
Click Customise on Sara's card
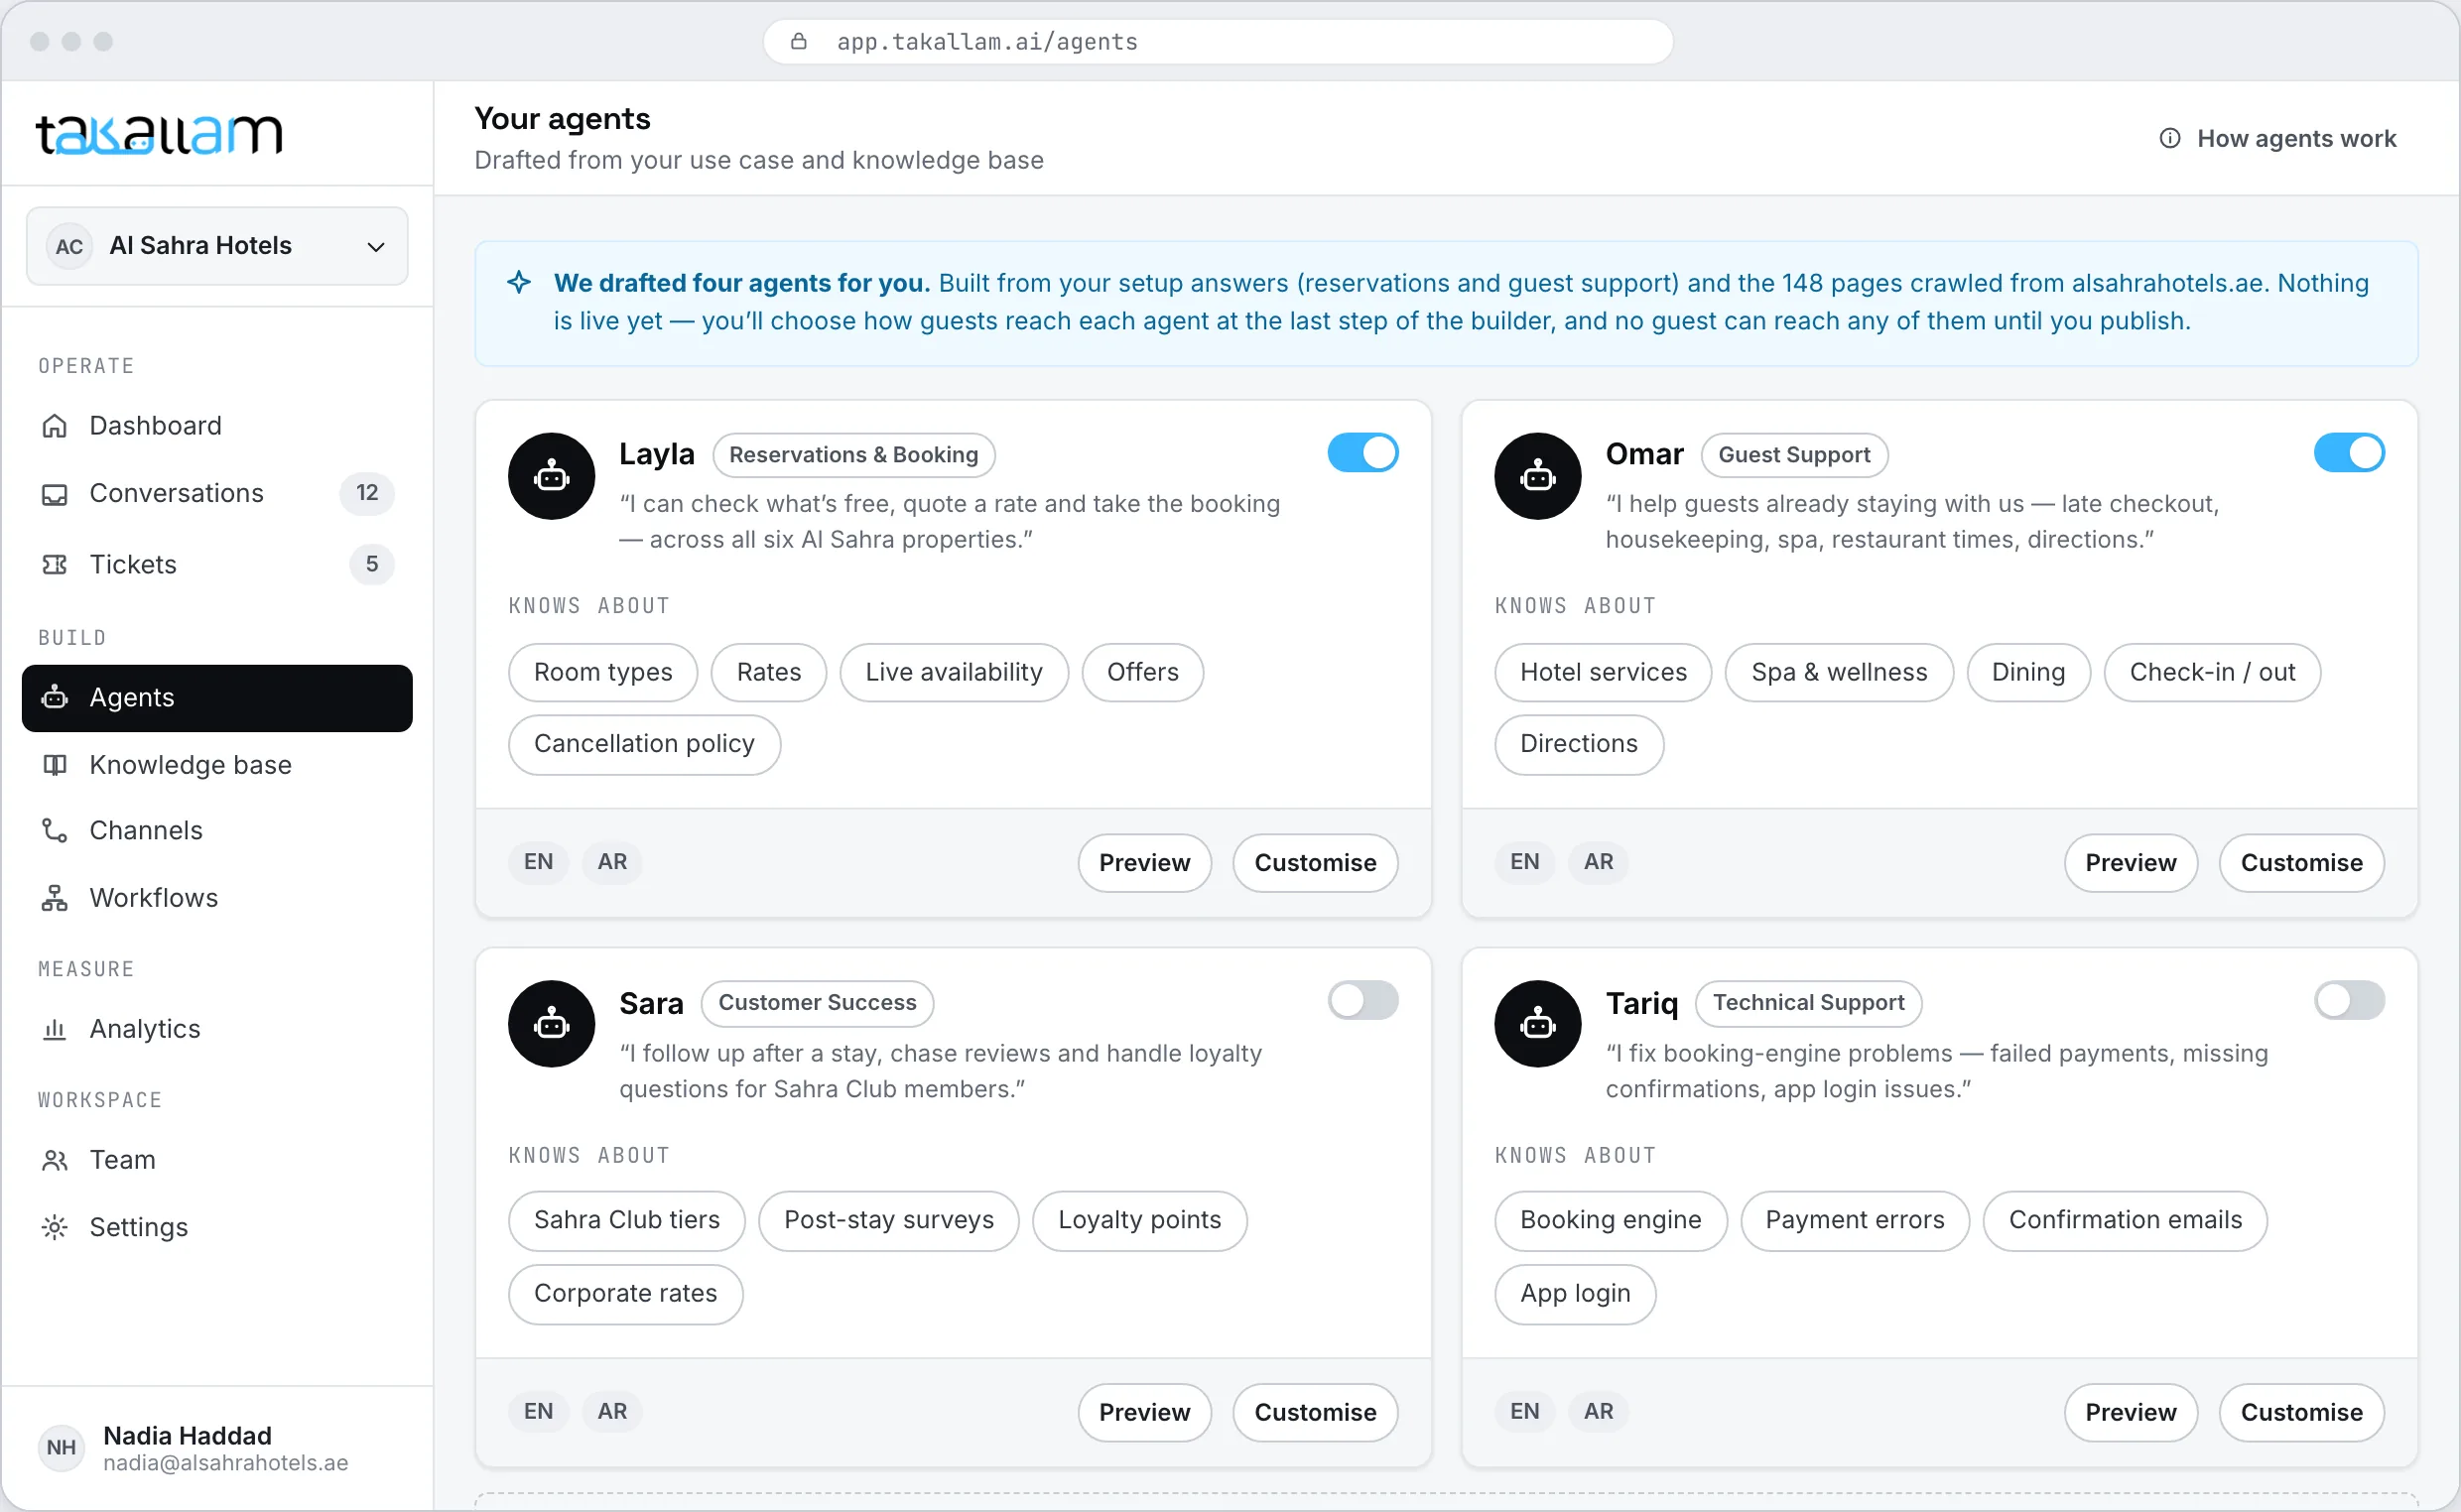click(x=1315, y=1412)
